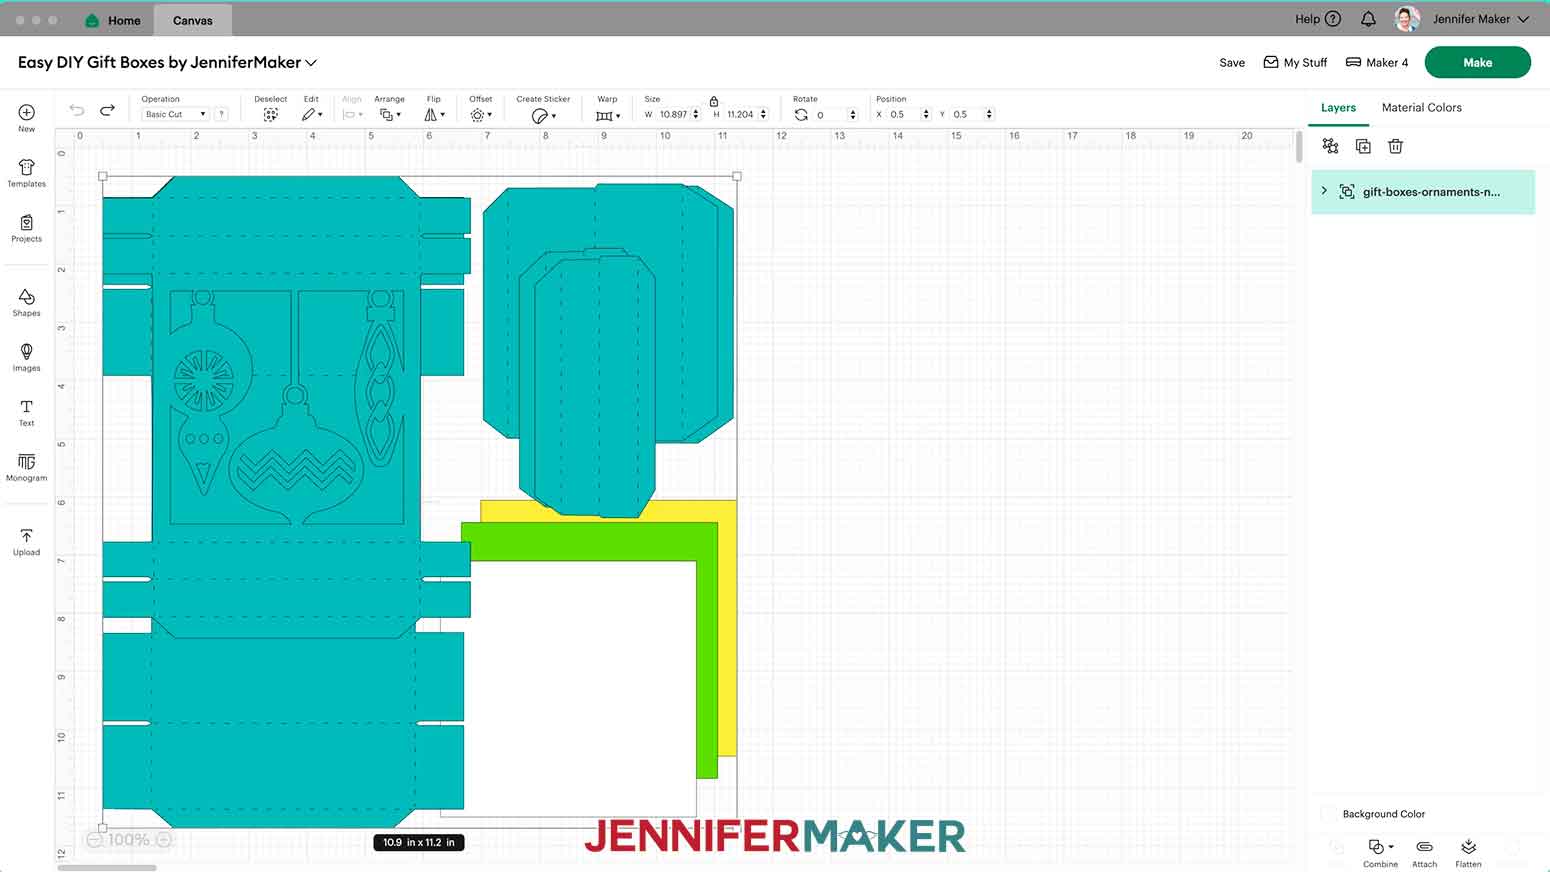Click the Undo arrow
This screenshot has width=1550, height=872.
(77, 110)
